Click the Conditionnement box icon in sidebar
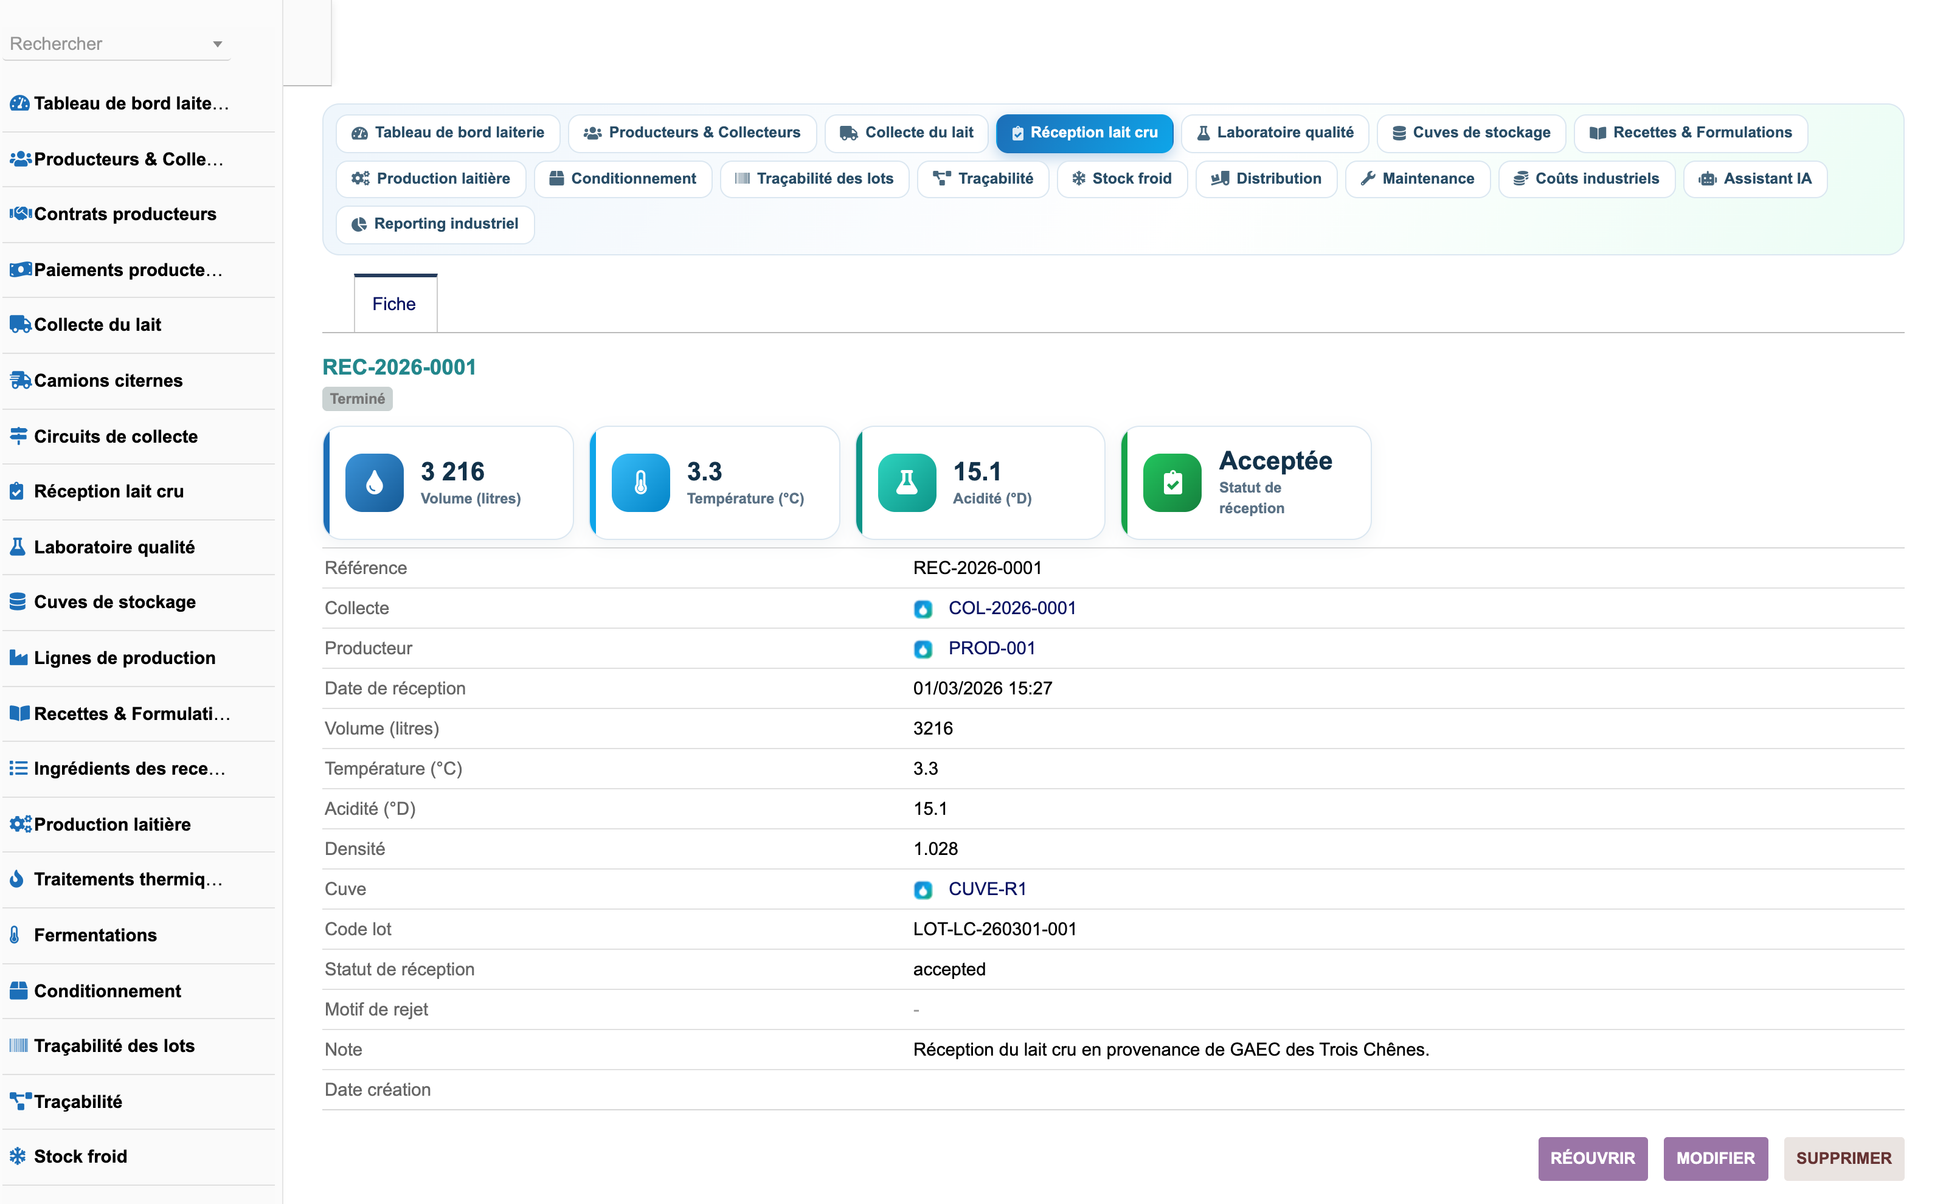Screen dimensions: 1946x1204 click(x=18, y=991)
